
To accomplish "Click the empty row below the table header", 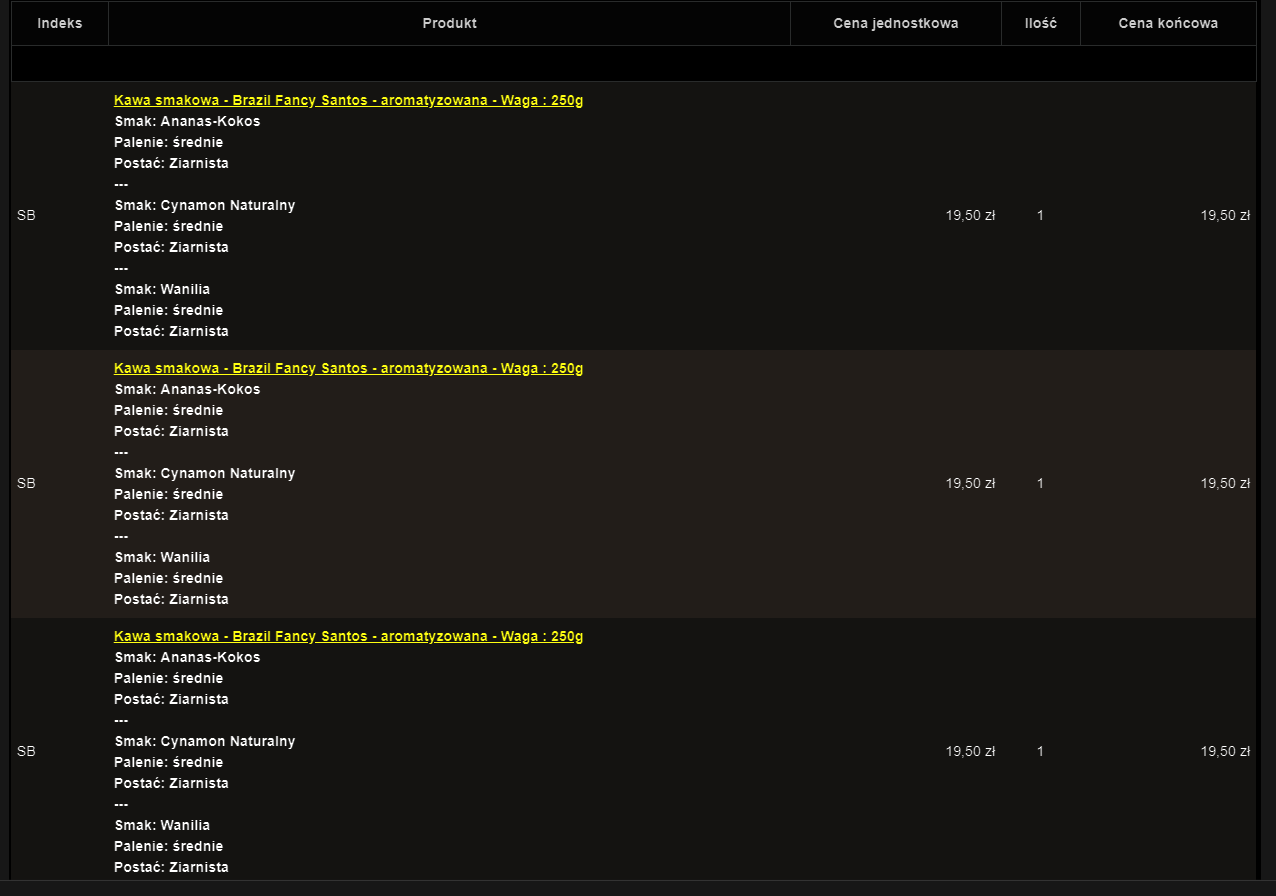I will tap(633, 62).
